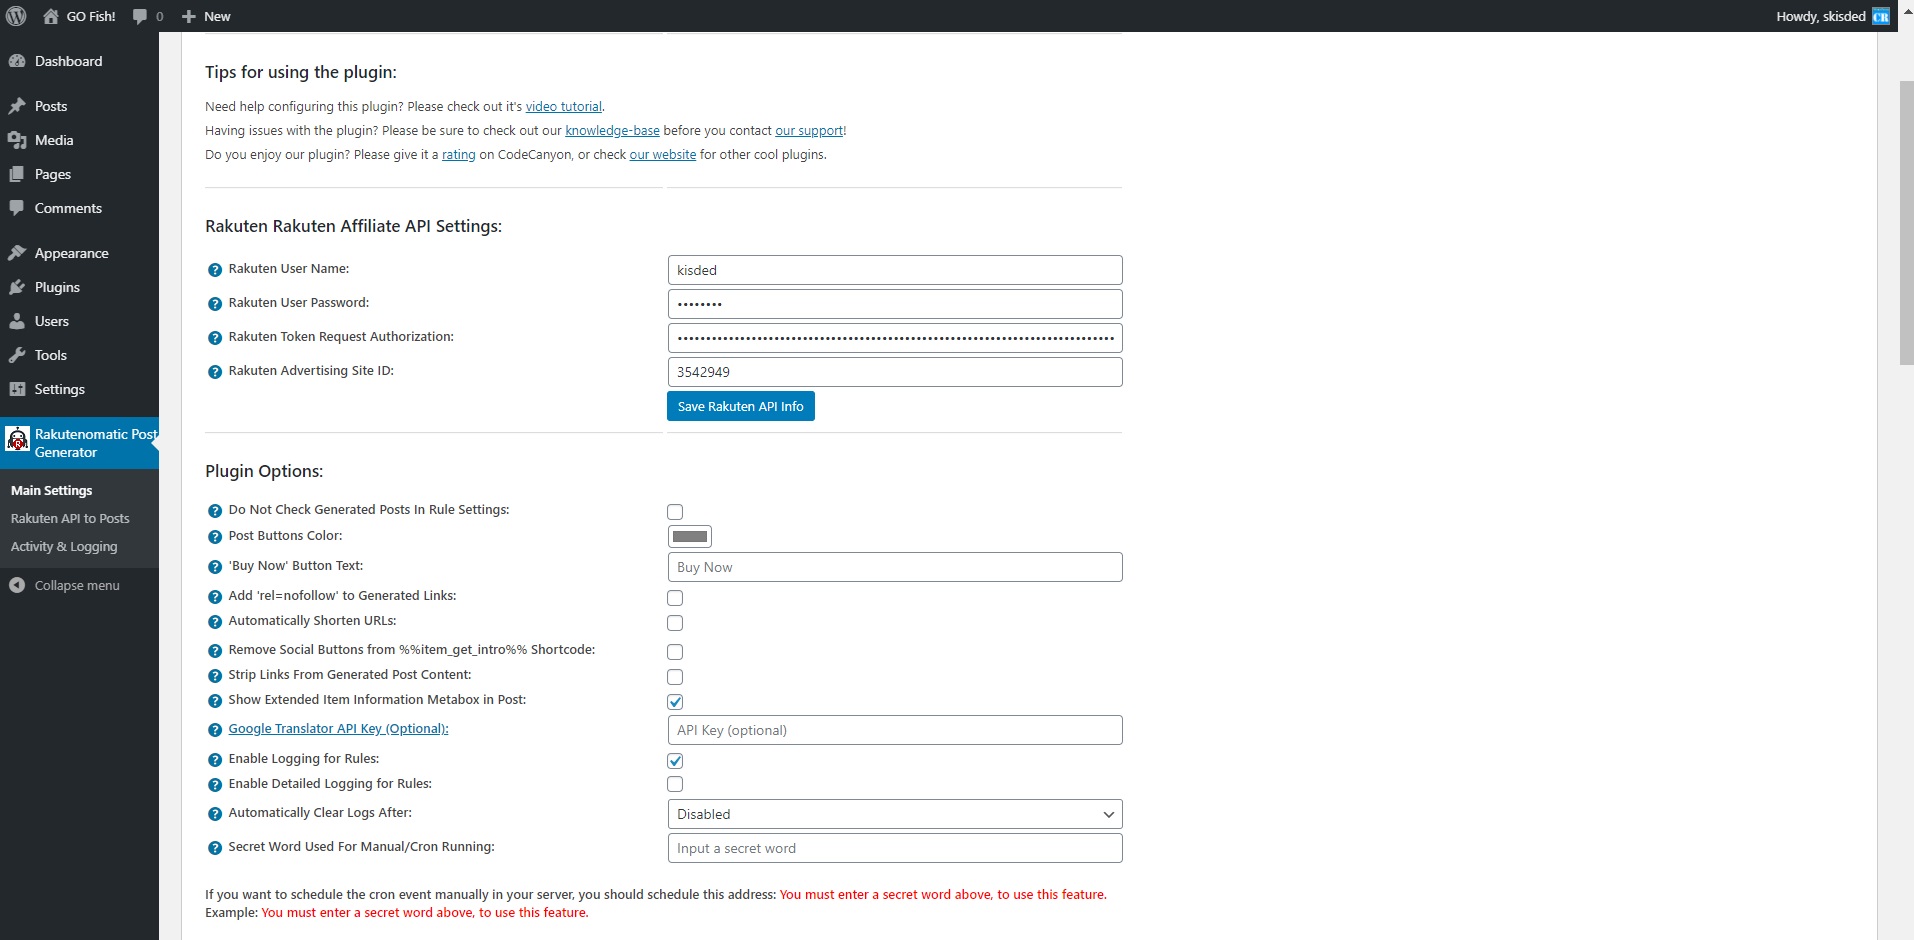1914x940 pixels.
Task: Click the Media library icon
Action: [x=17, y=140]
